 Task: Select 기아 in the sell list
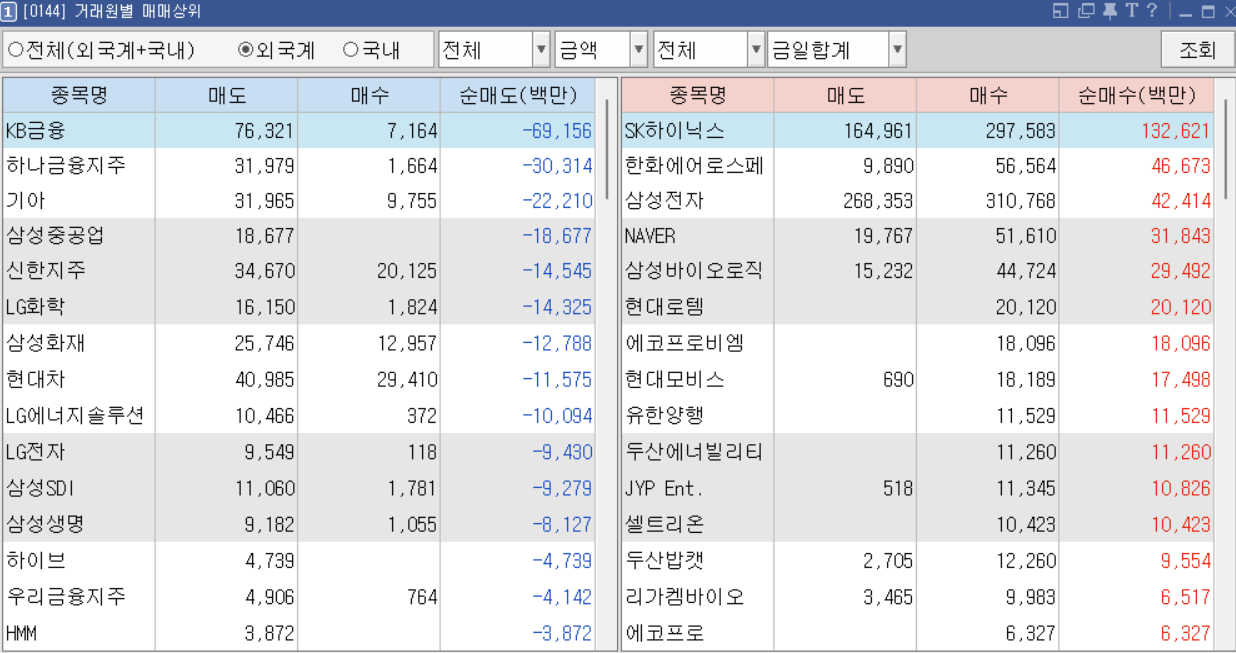click(299, 201)
